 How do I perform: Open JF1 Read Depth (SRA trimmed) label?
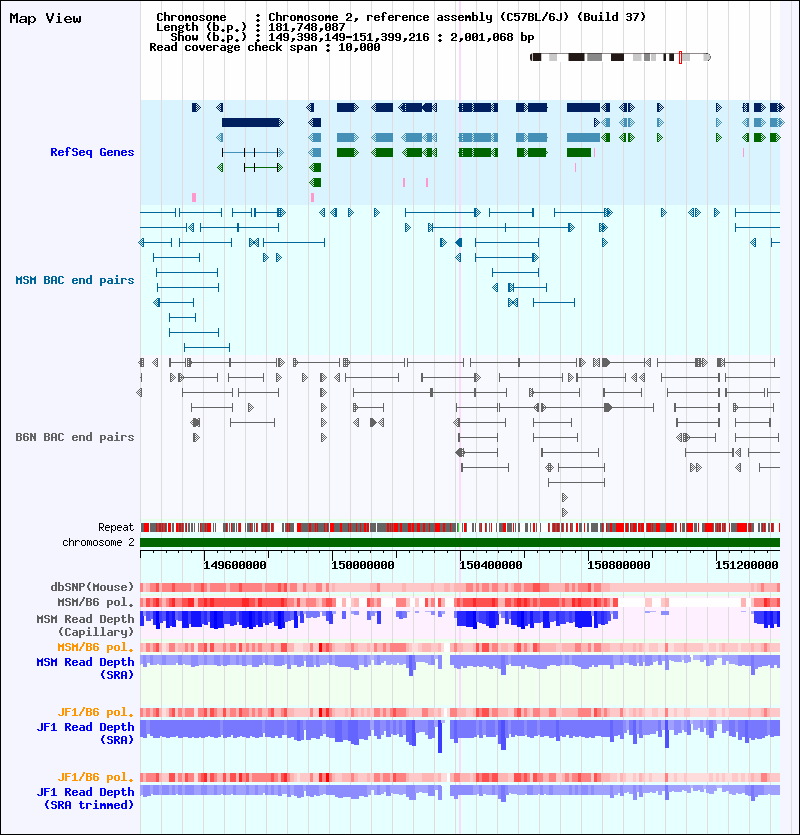pyautogui.click(x=85, y=798)
